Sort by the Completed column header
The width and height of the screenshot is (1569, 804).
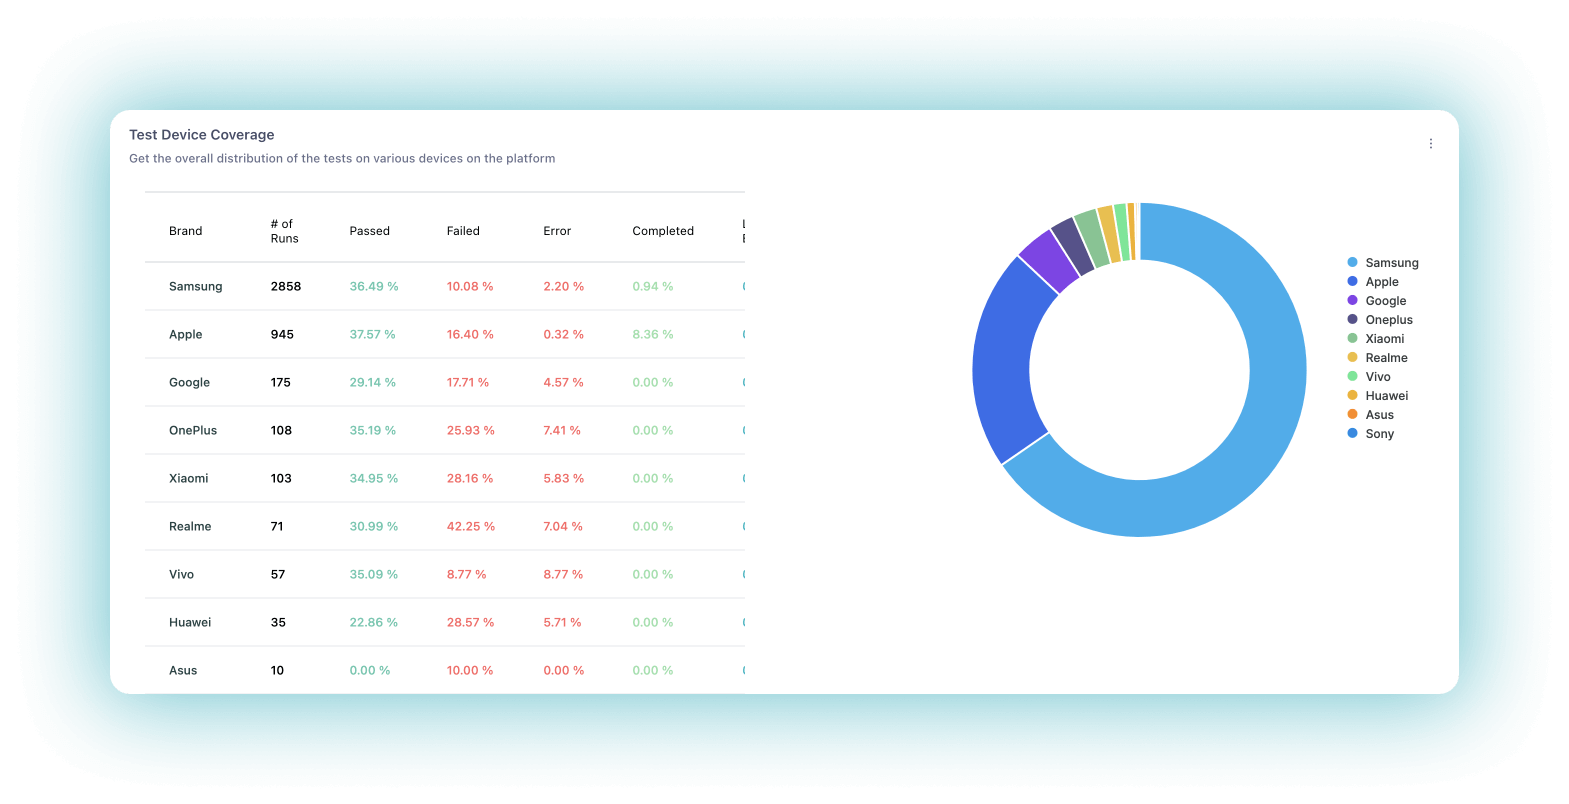[x=663, y=231]
